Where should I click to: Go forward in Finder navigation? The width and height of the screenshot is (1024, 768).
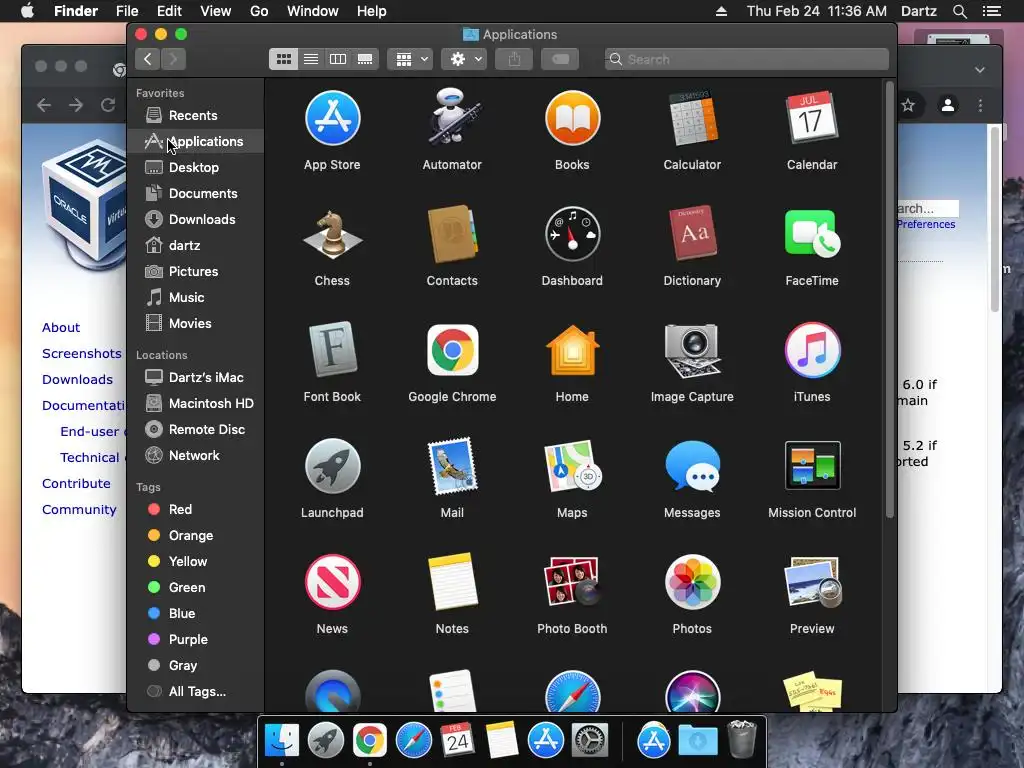coord(174,59)
